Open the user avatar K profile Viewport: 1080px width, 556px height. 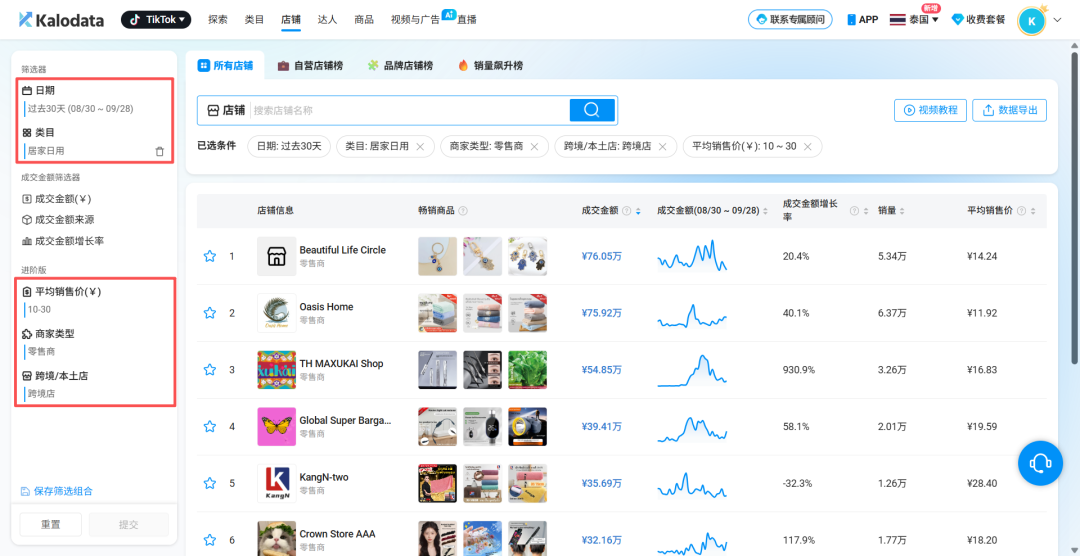click(1031, 20)
